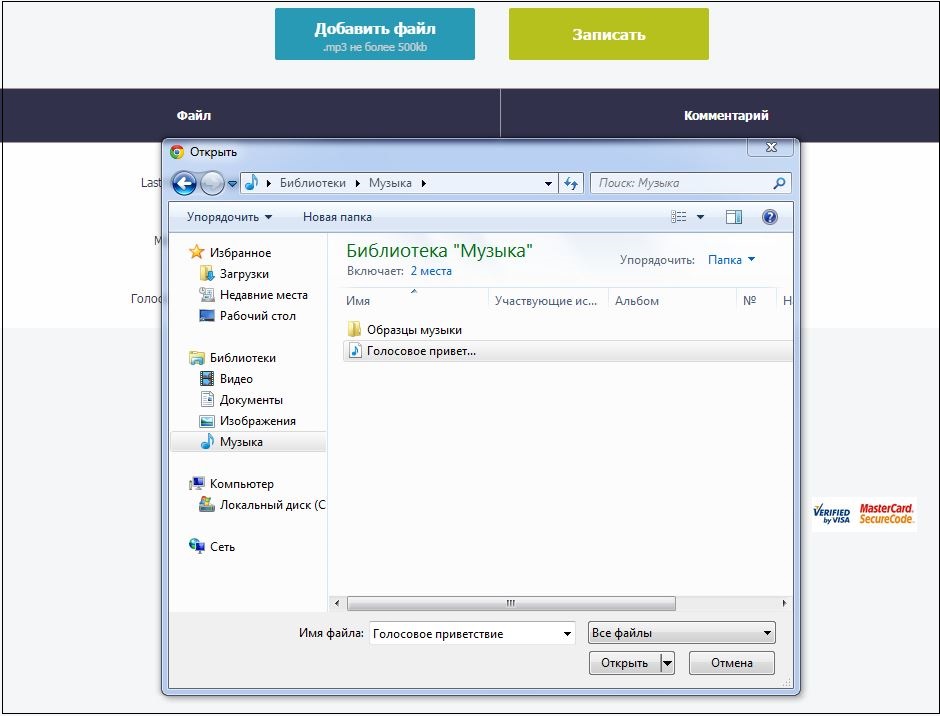Open the Упорядочить dropdown menu
This screenshot has height=716, width=940.
point(229,217)
